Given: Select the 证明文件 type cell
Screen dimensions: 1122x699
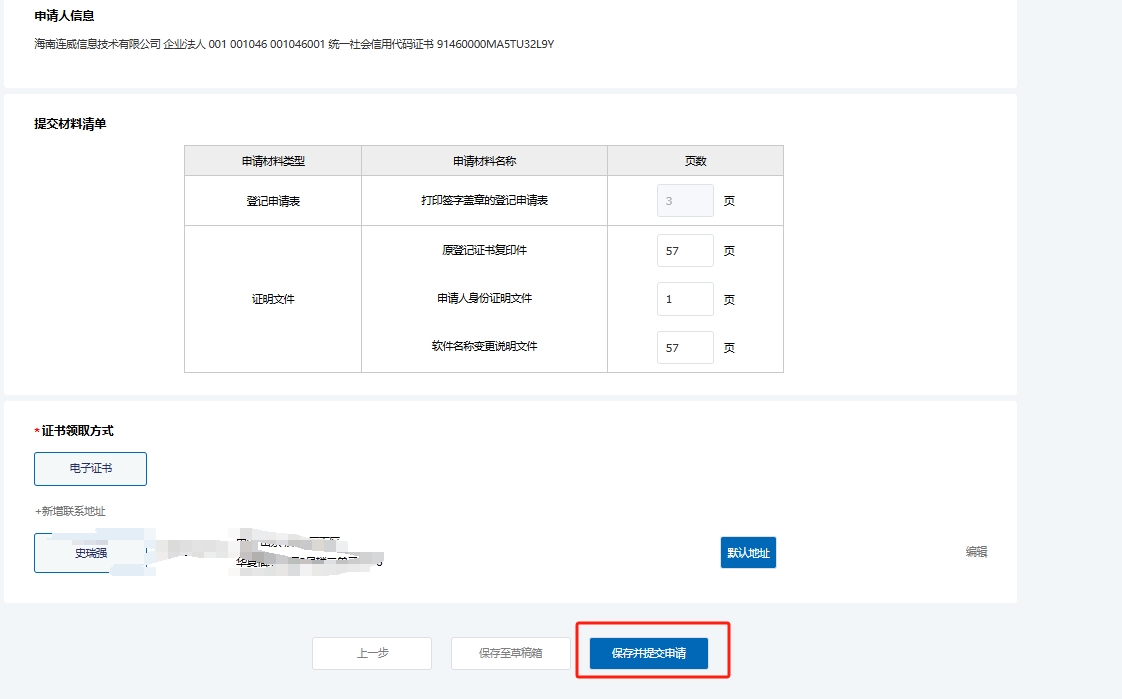Looking at the screenshot, I should click(x=273, y=299).
